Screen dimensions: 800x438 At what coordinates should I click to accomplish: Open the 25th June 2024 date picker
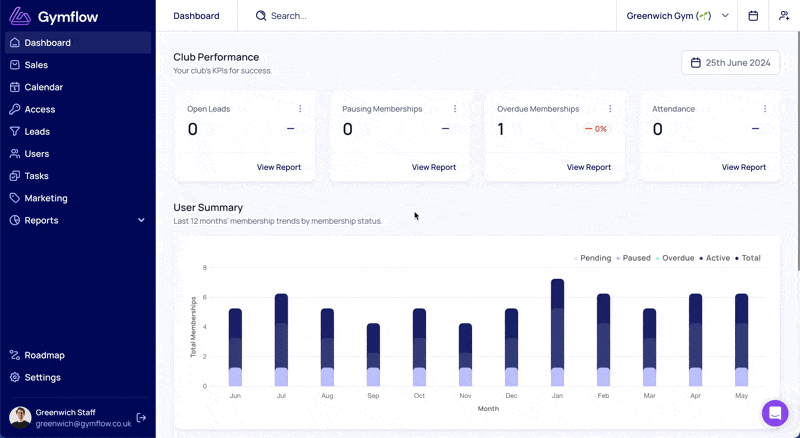[x=731, y=63]
